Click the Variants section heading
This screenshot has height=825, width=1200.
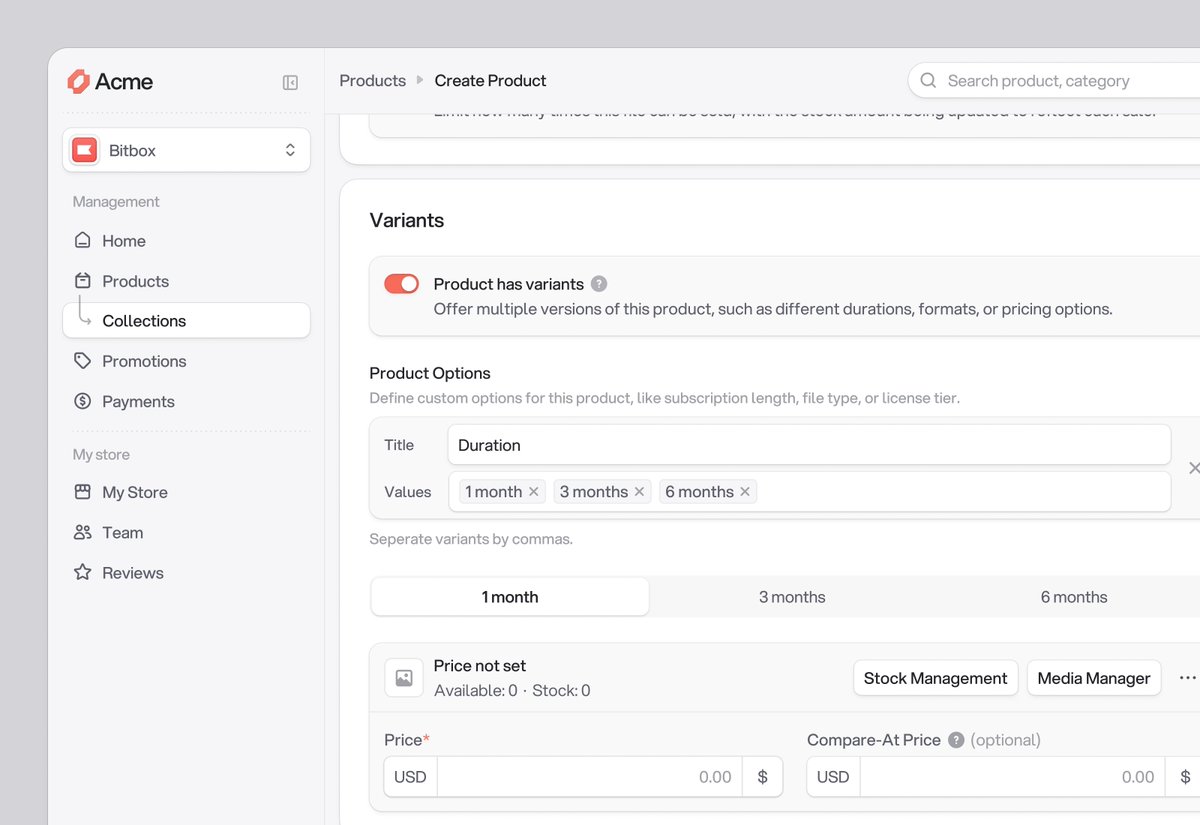(x=407, y=220)
